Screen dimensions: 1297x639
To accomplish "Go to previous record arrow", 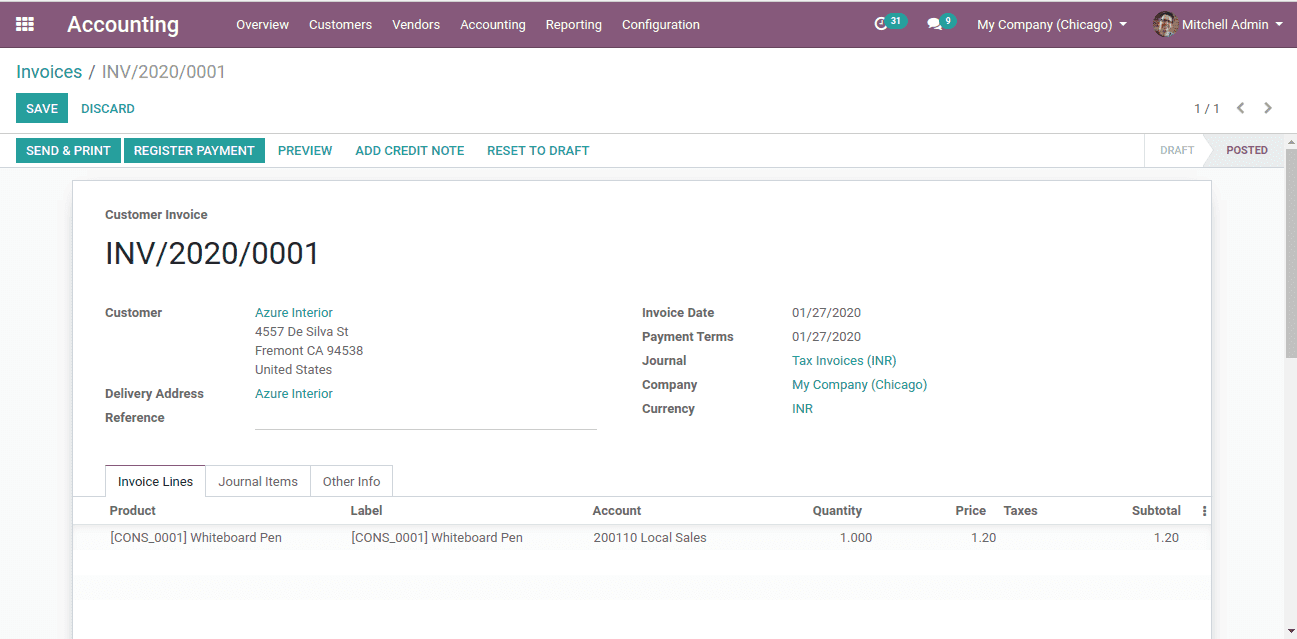I will [1240, 108].
